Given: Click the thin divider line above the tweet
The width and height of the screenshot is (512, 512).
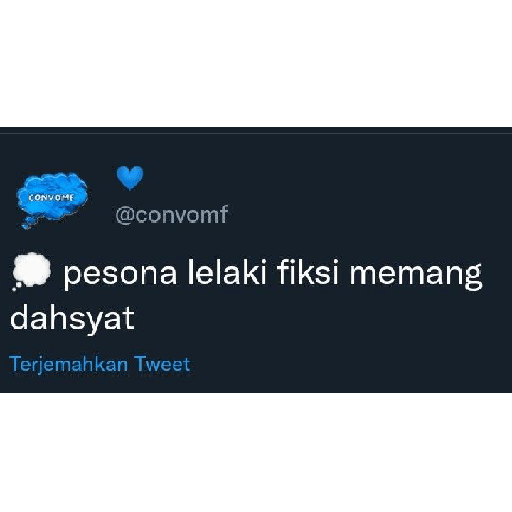Looking at the screenshot, I should [x=256, y=134].
